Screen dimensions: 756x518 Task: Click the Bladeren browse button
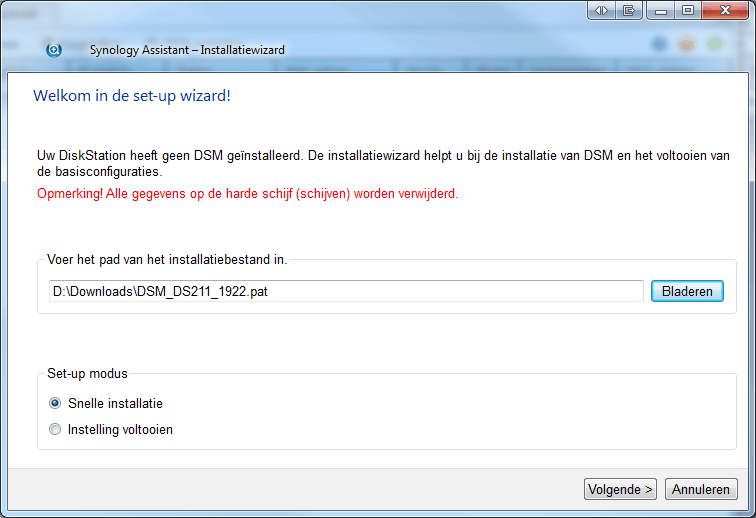click(687, 291)
